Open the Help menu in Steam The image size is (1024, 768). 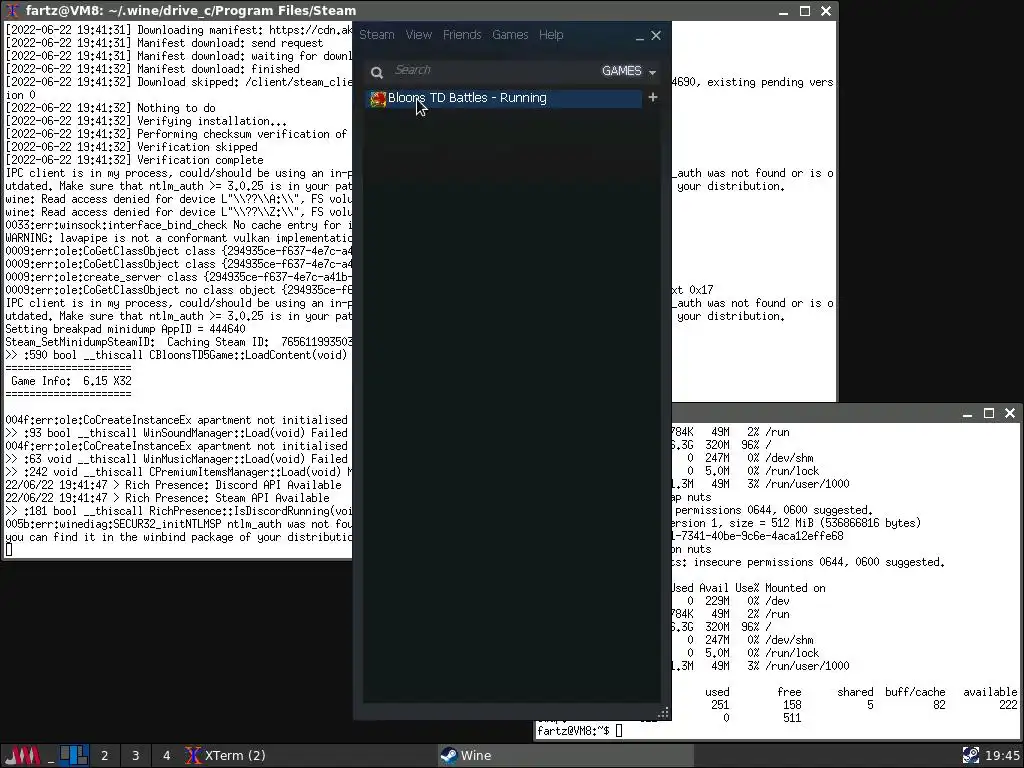551,35
